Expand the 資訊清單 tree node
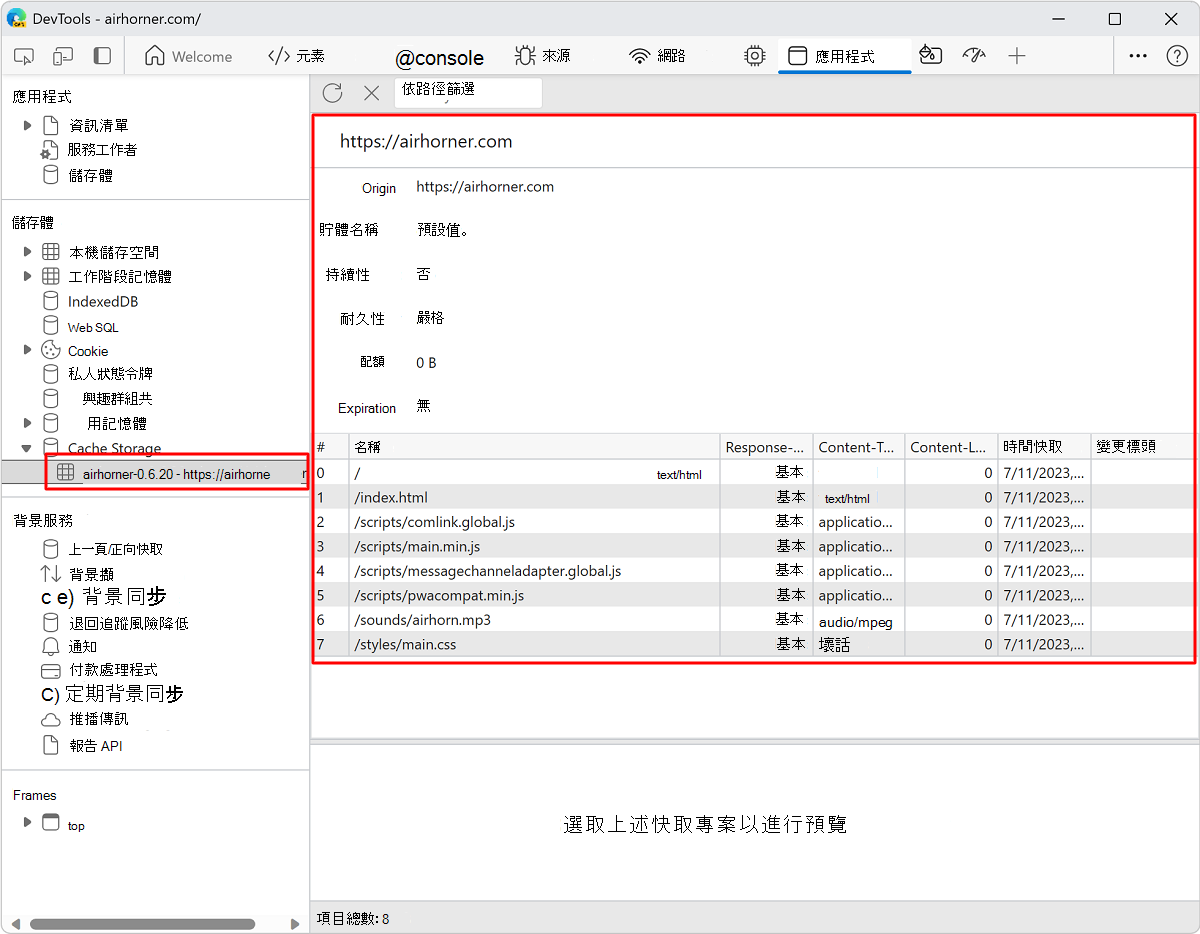Image resolution: width=1200 pixels, height=934 pixels. coord(28,125)
